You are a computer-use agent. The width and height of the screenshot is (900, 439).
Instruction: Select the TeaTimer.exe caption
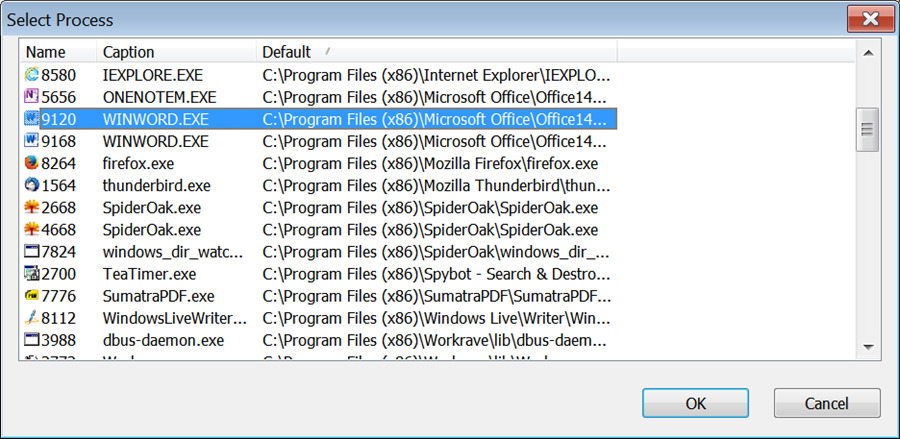coord(150,274)
